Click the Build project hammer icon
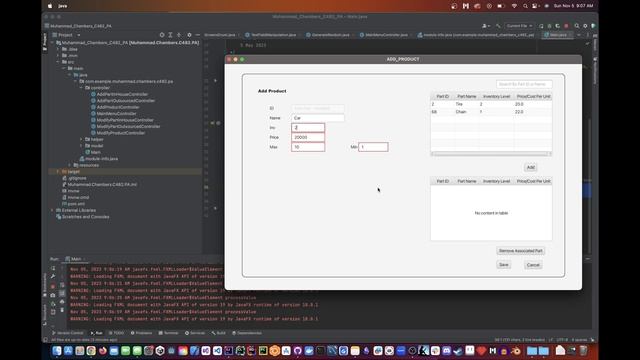This screenshot has width=640, height=360. click(498, 26)
